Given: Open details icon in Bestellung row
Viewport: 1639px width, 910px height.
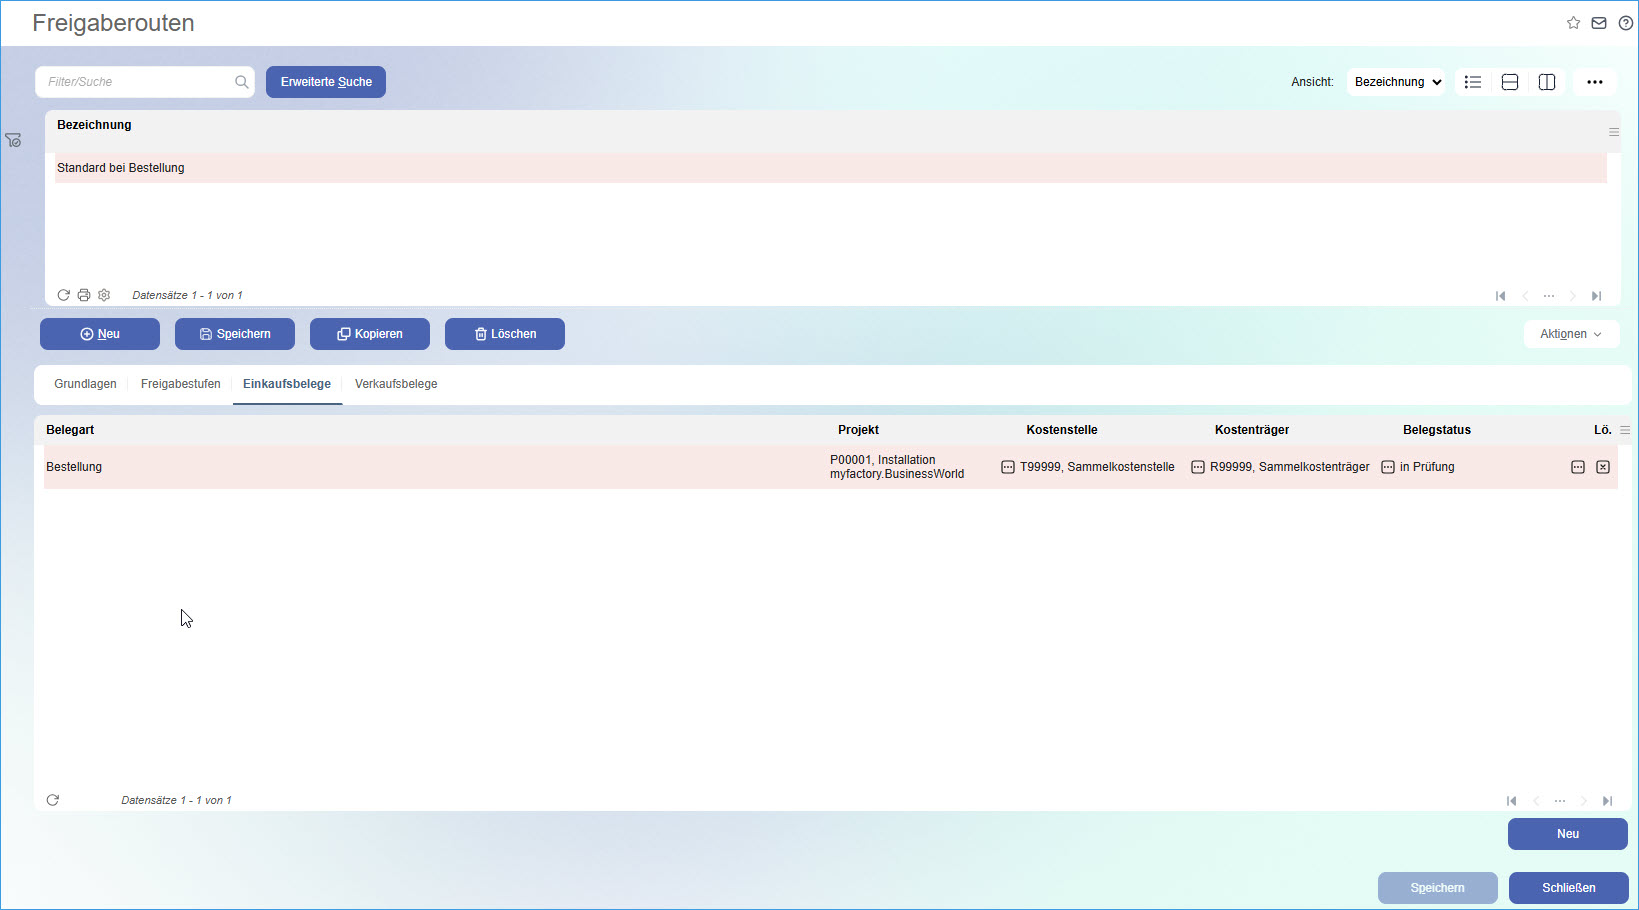Looking at the screenshot, I should pyautogui.click(x=1578, y=467).
